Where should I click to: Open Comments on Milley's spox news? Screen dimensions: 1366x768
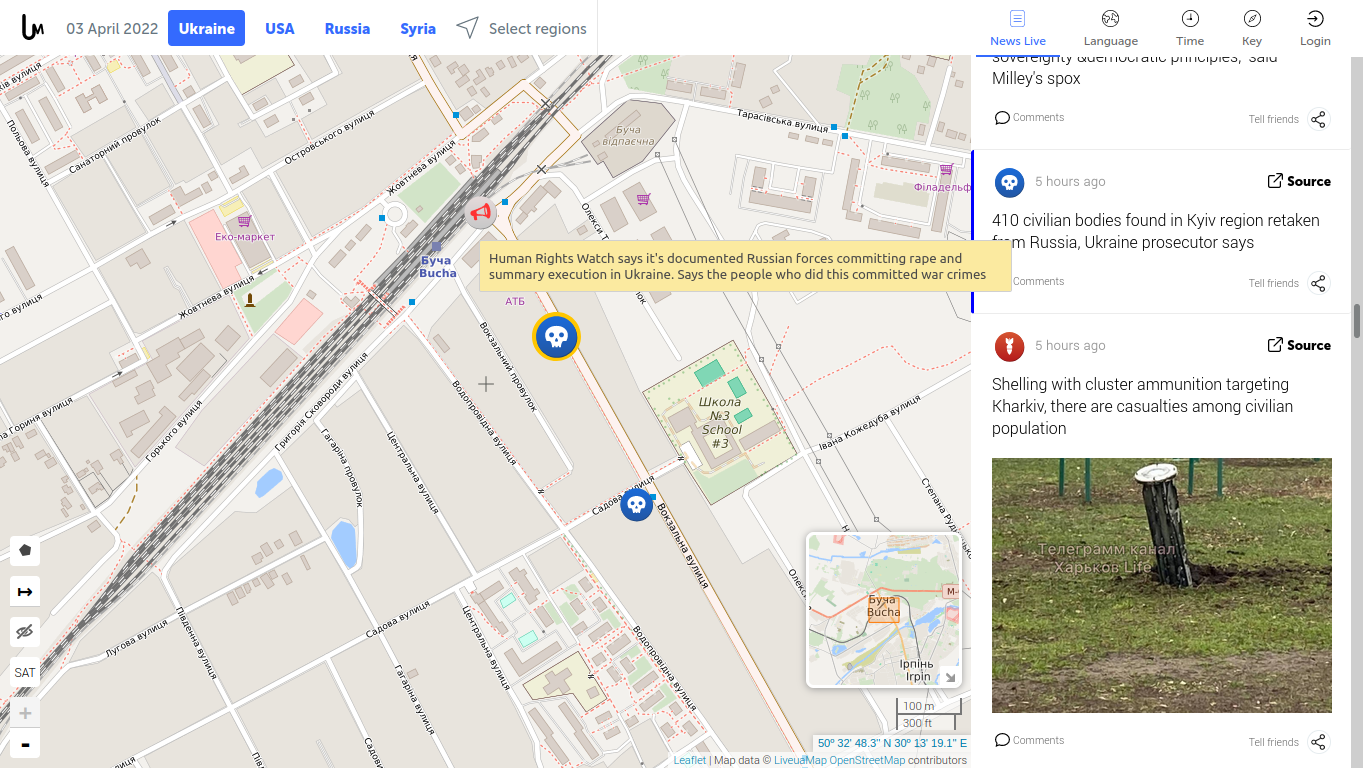tap(1029, 117)
